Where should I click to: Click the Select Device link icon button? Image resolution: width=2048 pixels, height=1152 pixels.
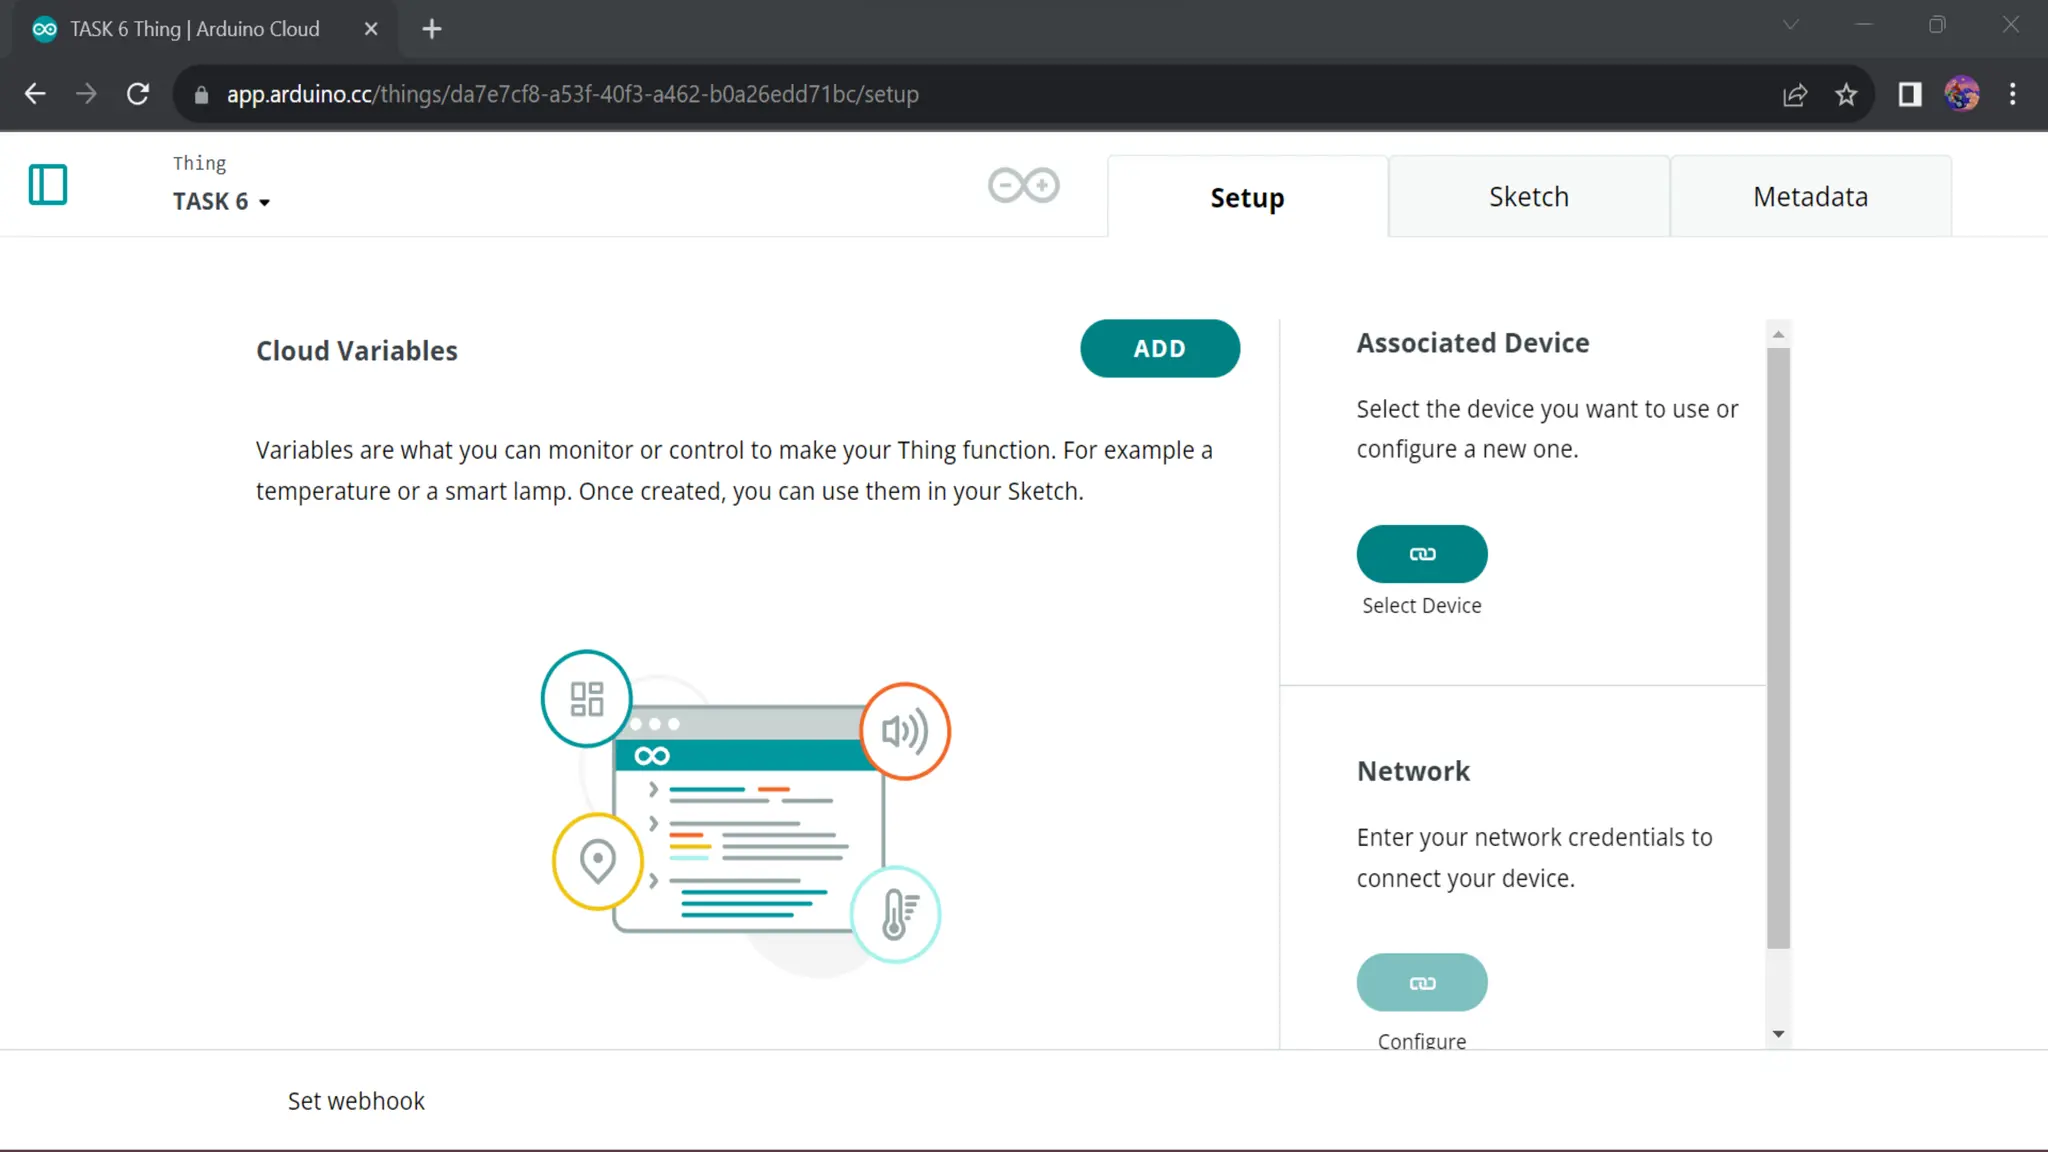(1421, 553)
